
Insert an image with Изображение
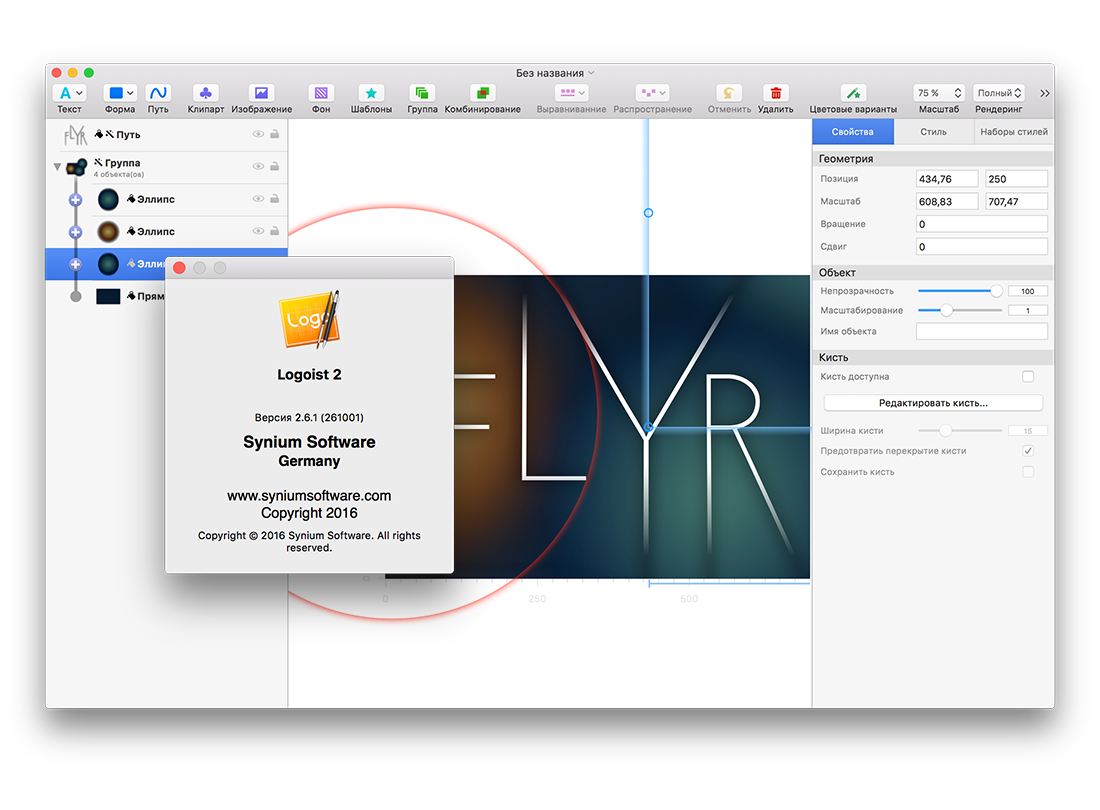pyautogui.click(x=261, y=93)
